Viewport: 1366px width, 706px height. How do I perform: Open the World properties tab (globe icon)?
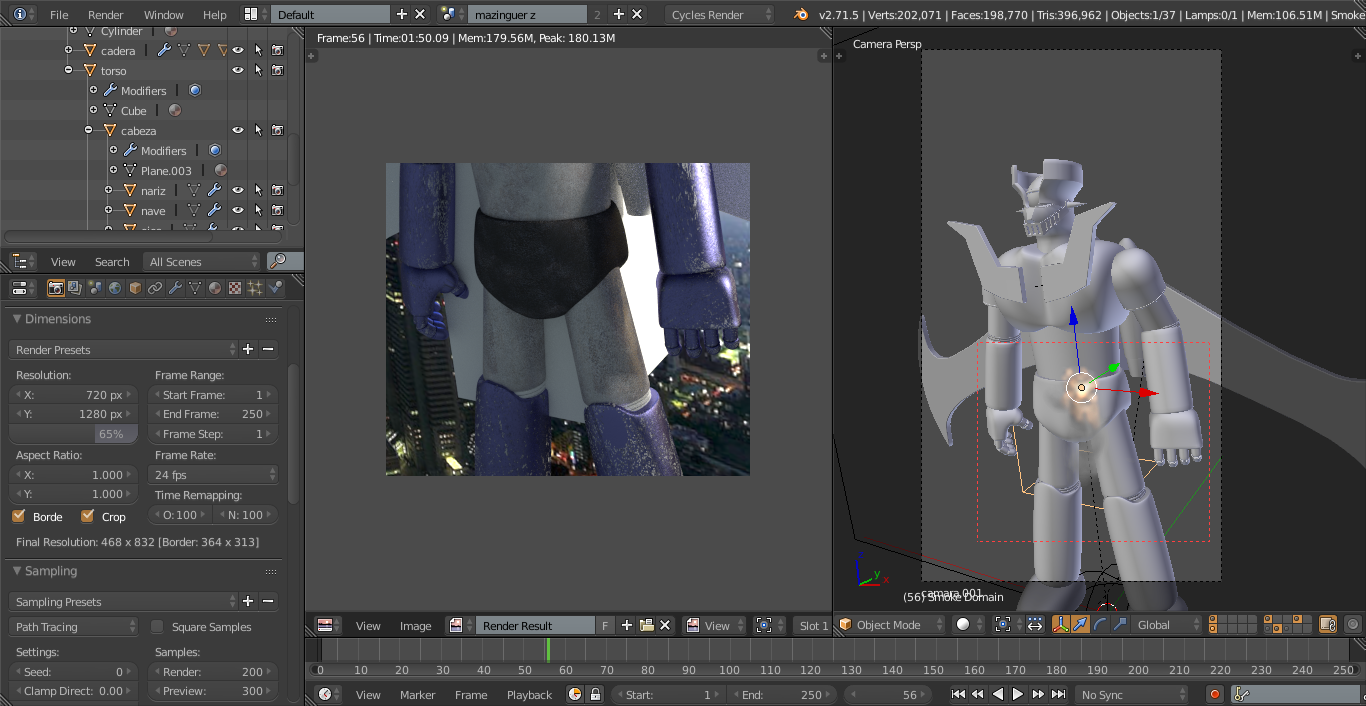tap(115, 288)
